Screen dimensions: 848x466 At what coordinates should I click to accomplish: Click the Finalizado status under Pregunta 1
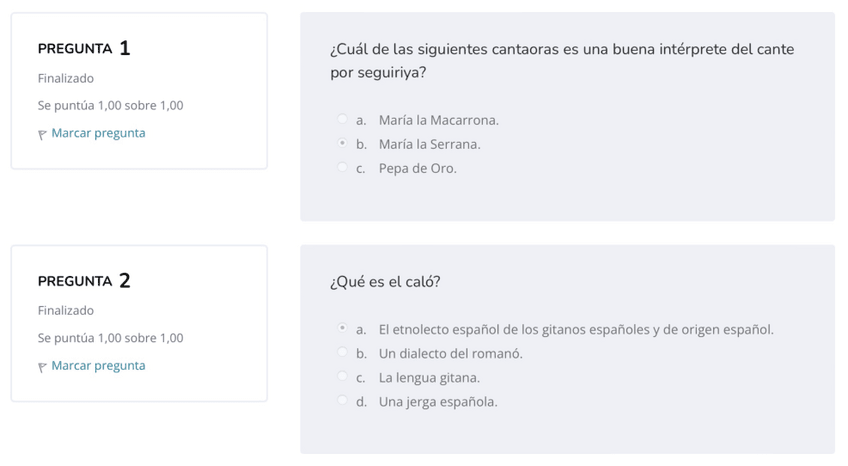coord(66,78)
